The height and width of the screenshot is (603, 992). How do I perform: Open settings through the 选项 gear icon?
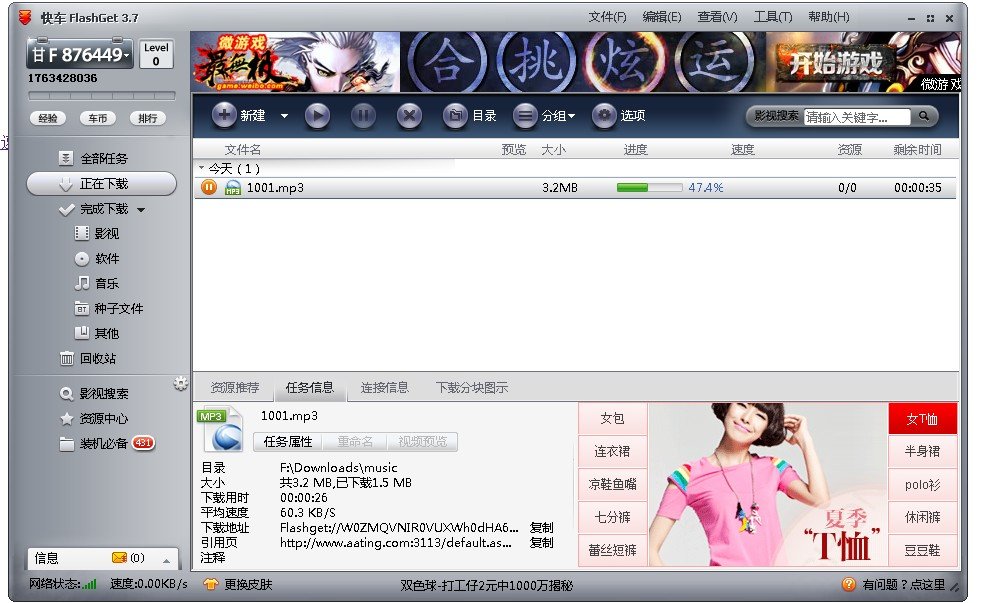point(604,116)
